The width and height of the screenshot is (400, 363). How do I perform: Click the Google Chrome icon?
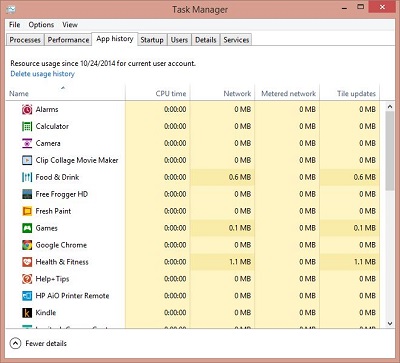click(x=27, y=245)
